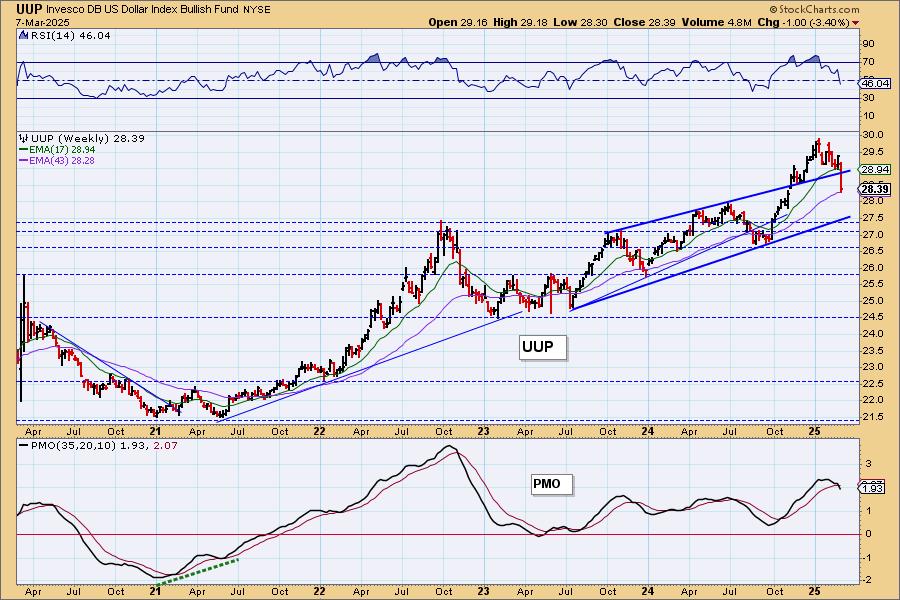Click the PMO(35,20,10) legend label

[73, 446]
